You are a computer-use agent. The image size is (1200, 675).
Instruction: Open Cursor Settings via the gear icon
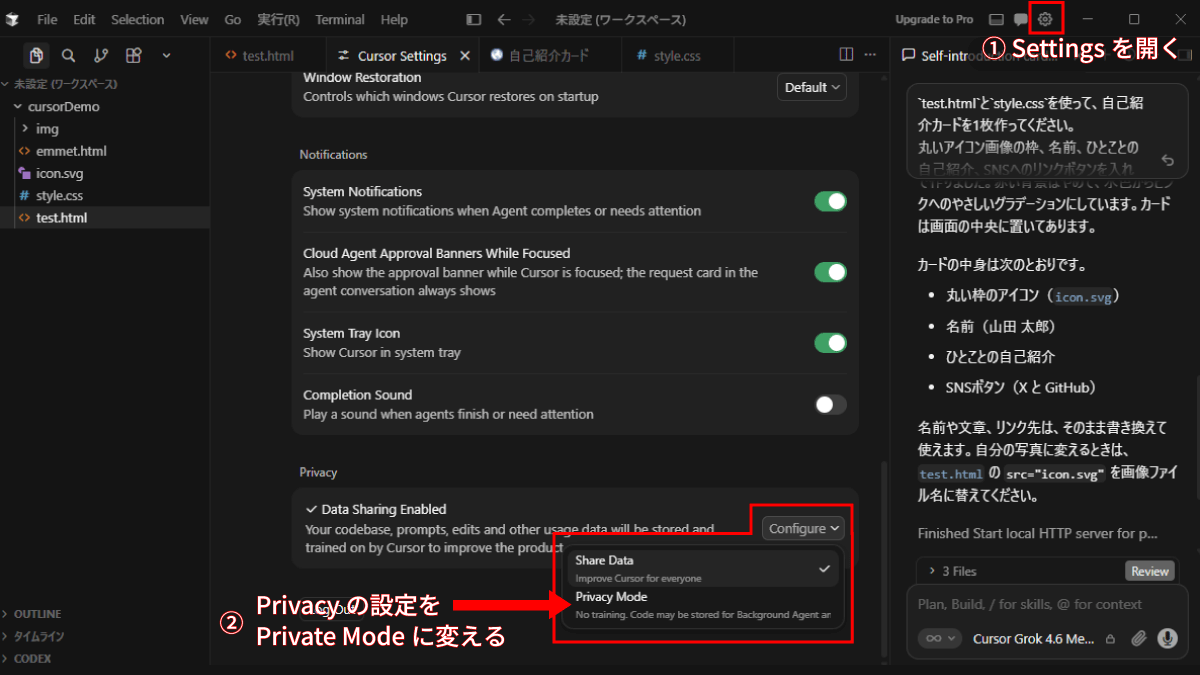coord(1045,19)
